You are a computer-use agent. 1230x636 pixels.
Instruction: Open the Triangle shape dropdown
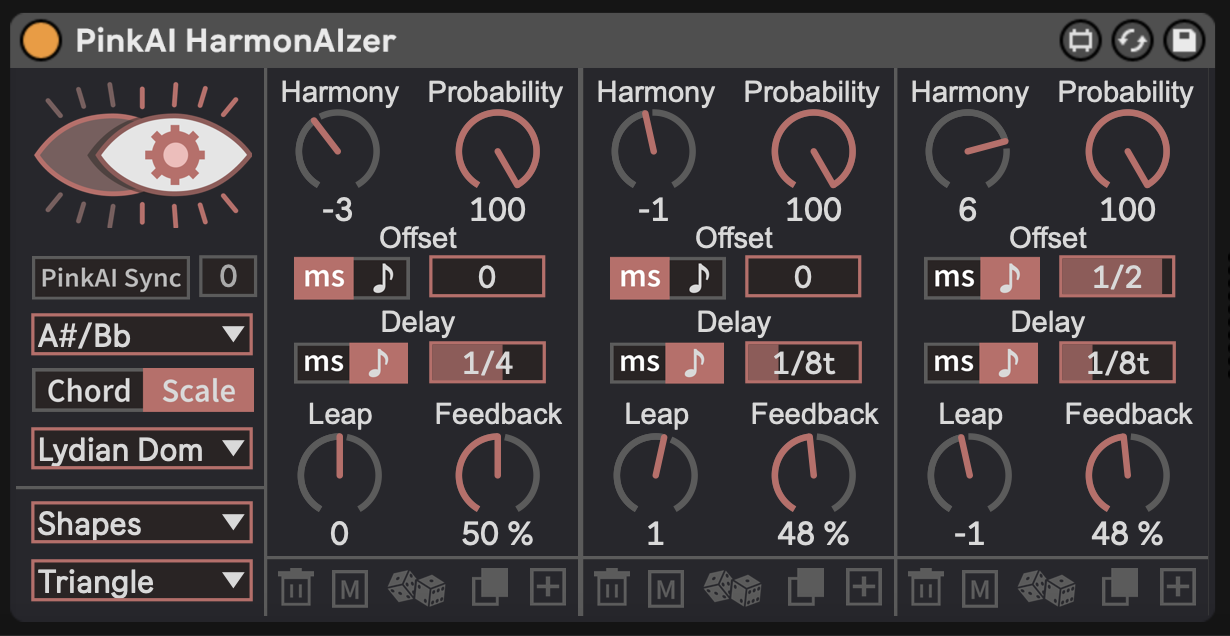point(142,581)
